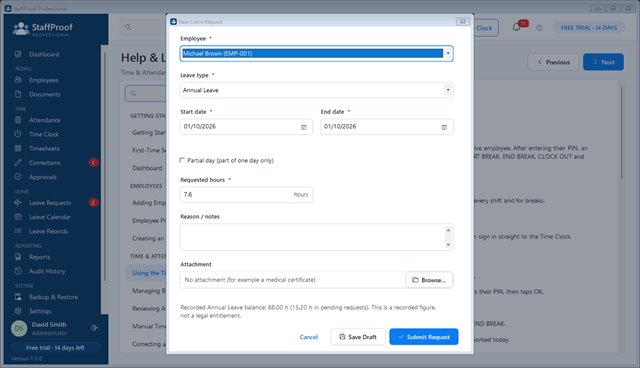Click the help question mark icon
This screenshot has height=368, width=640.
[x=539, y=28]
